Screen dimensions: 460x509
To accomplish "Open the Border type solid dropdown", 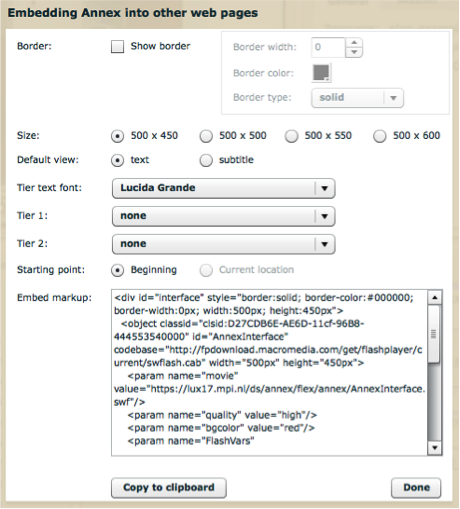I will [x=357, y=98].
